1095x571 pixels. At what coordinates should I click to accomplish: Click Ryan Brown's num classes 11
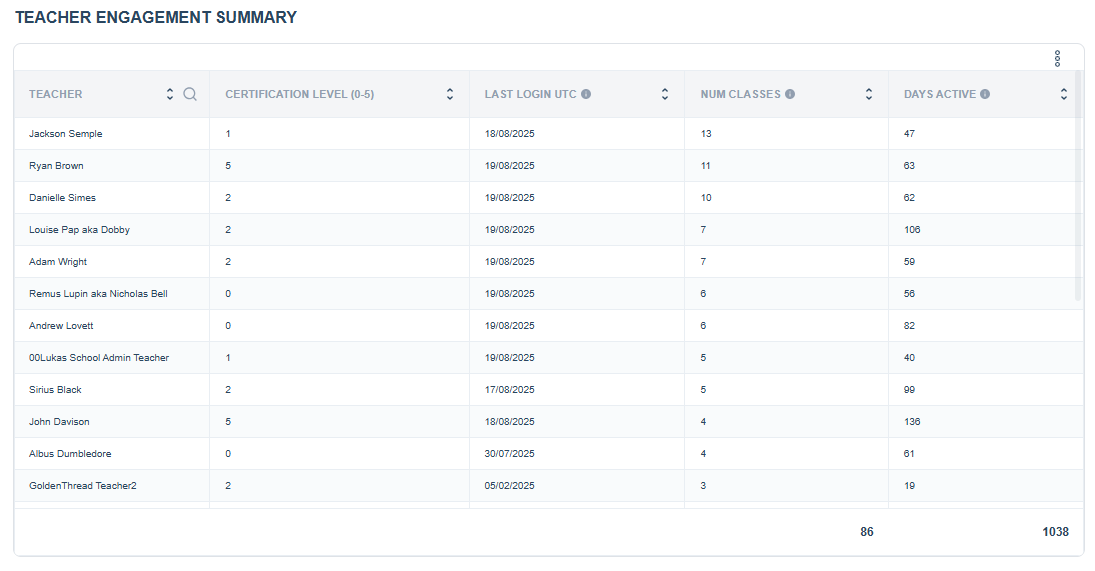point(705,166)
